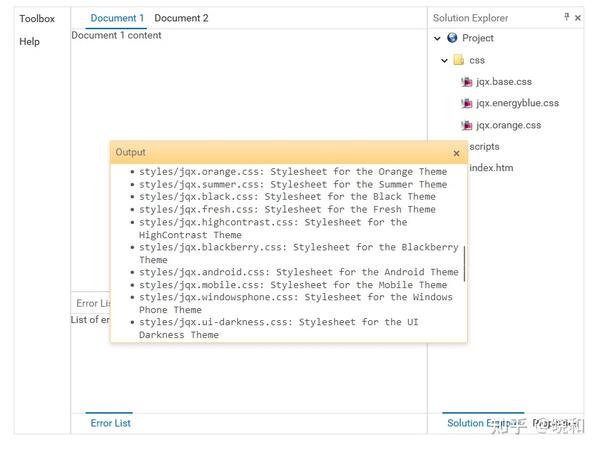Select the Document 1 tab
600x450 pixels.
coord(116,18)
